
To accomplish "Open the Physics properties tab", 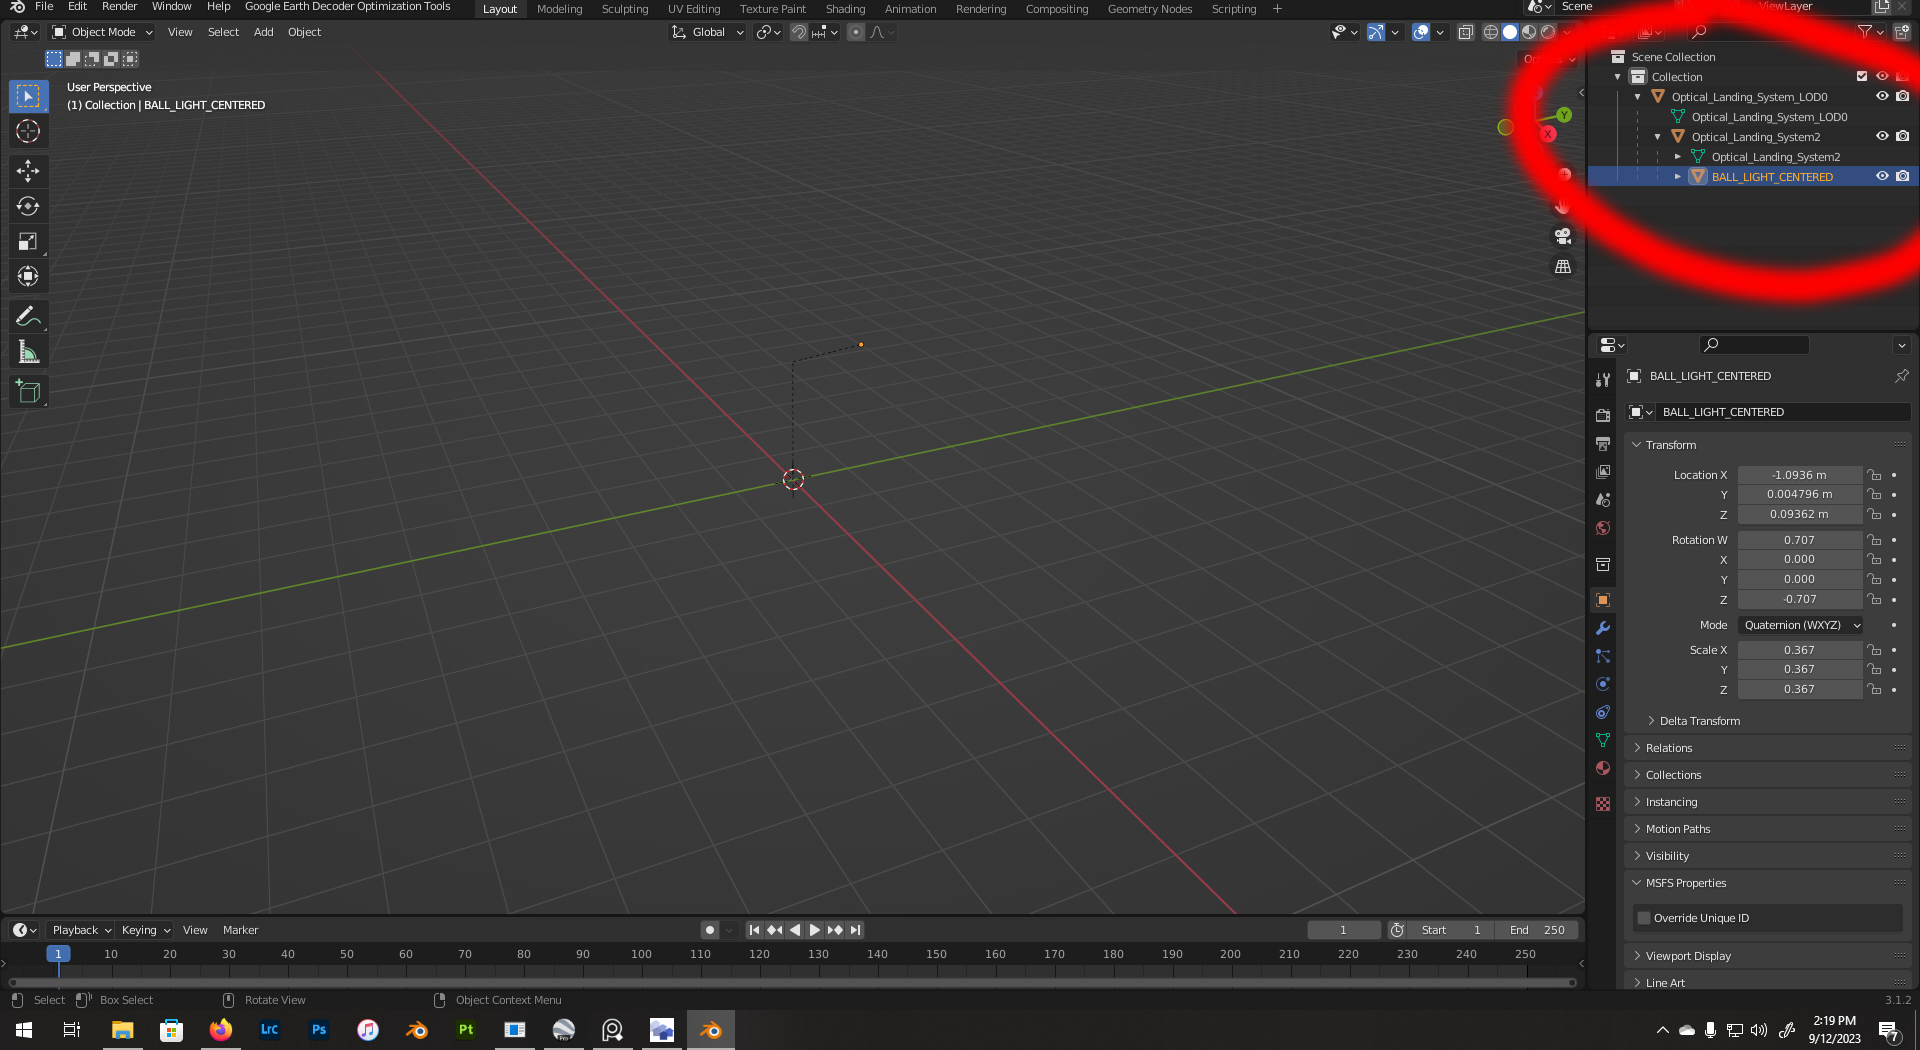I will tap(1603, 684).
